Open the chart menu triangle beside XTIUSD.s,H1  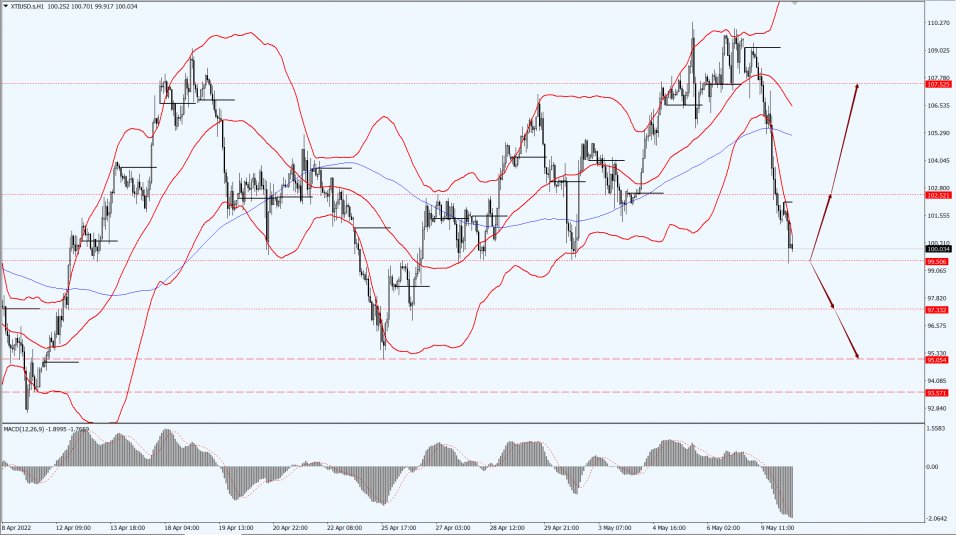pyautogui.click(x=6, y=7)
